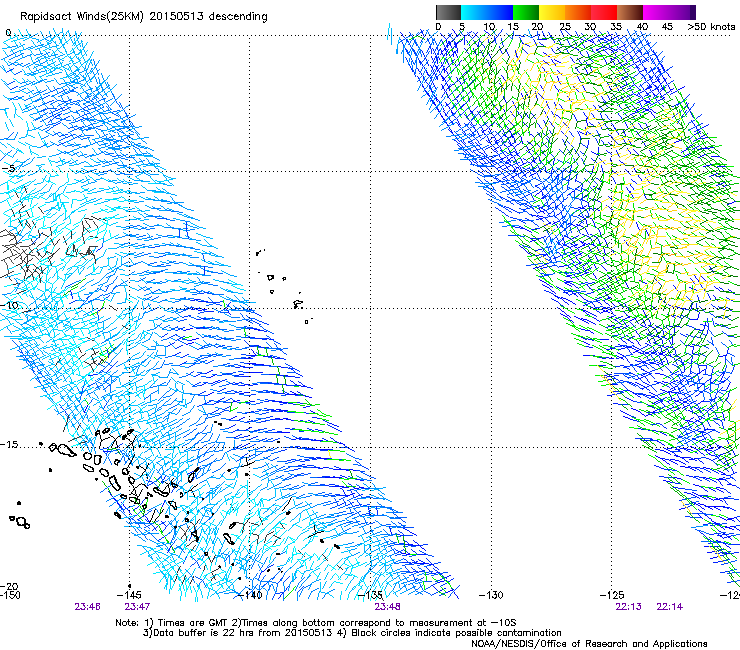Click the '-15' latitude axis label
Image resolution: width=740 pixels, height=650 pixels.
(x=9, y=445)
